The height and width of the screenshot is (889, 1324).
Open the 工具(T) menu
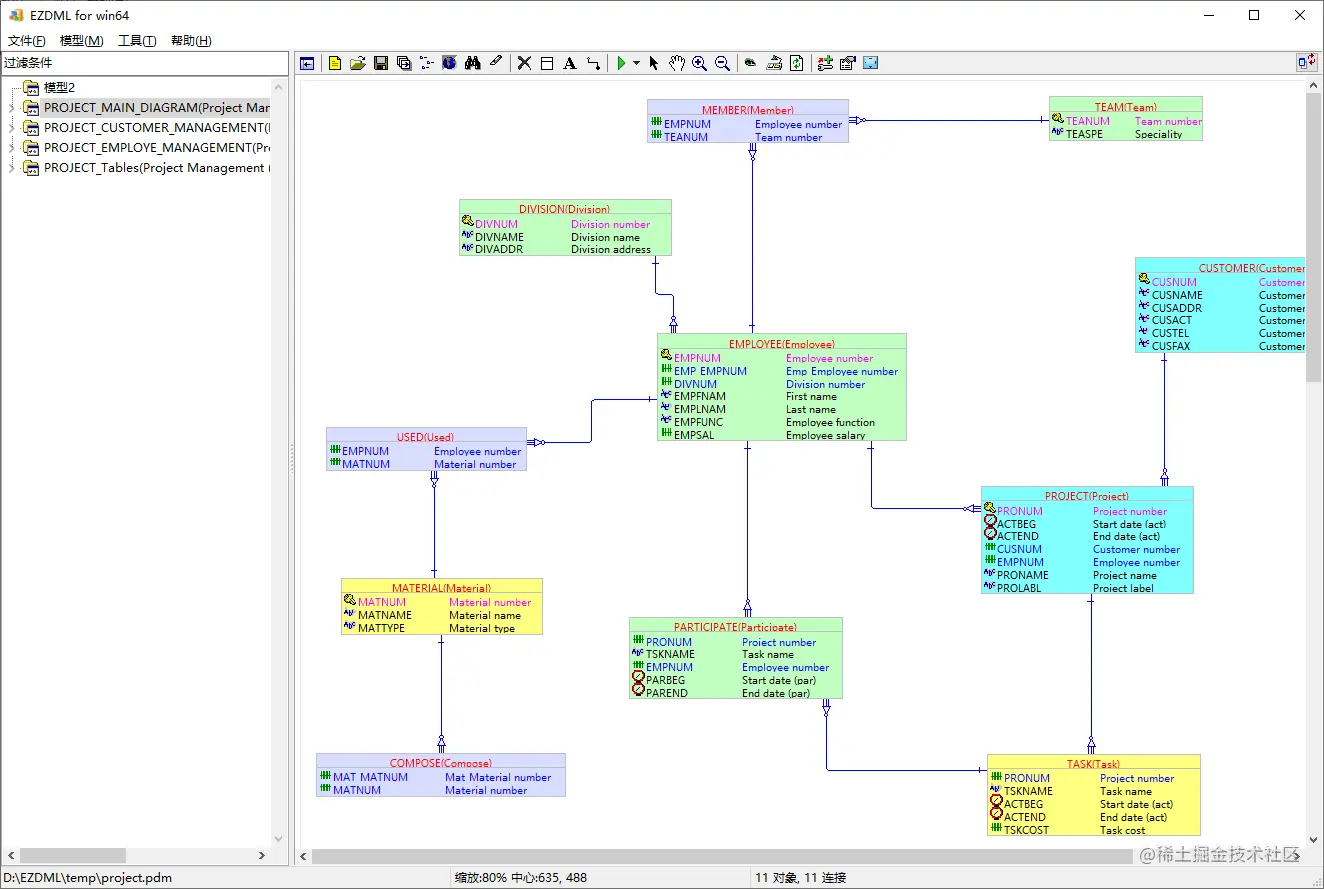click(x=137, y=41)
